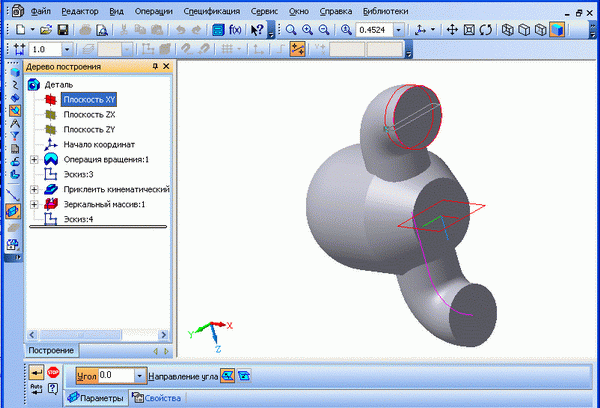
Task: Open the zoom scale 0.4524 dropdown
Action: click(400, 29)
